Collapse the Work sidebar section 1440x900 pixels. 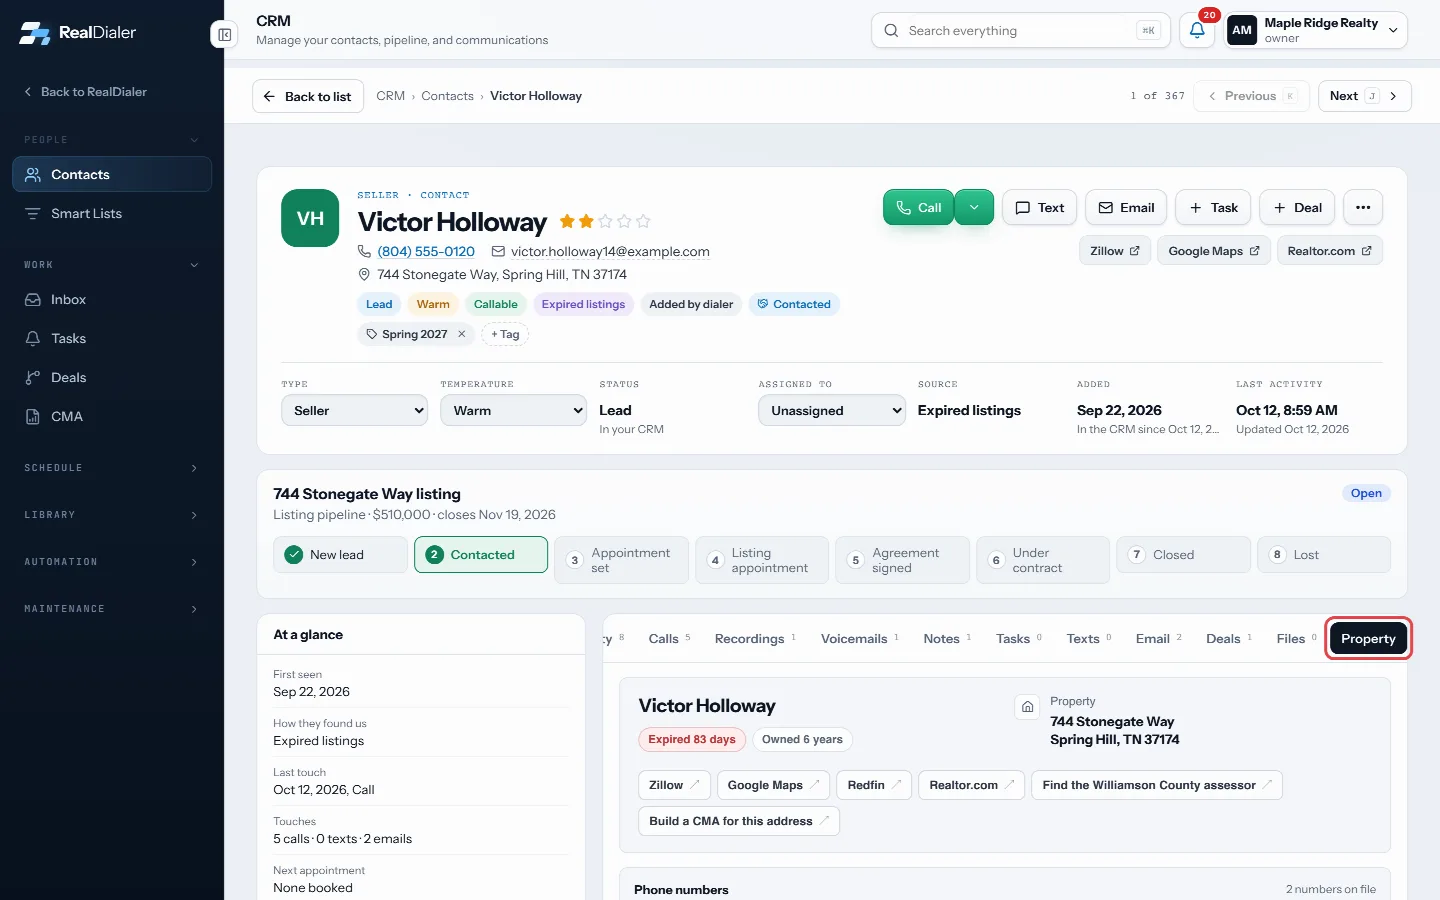coord(112,265)
